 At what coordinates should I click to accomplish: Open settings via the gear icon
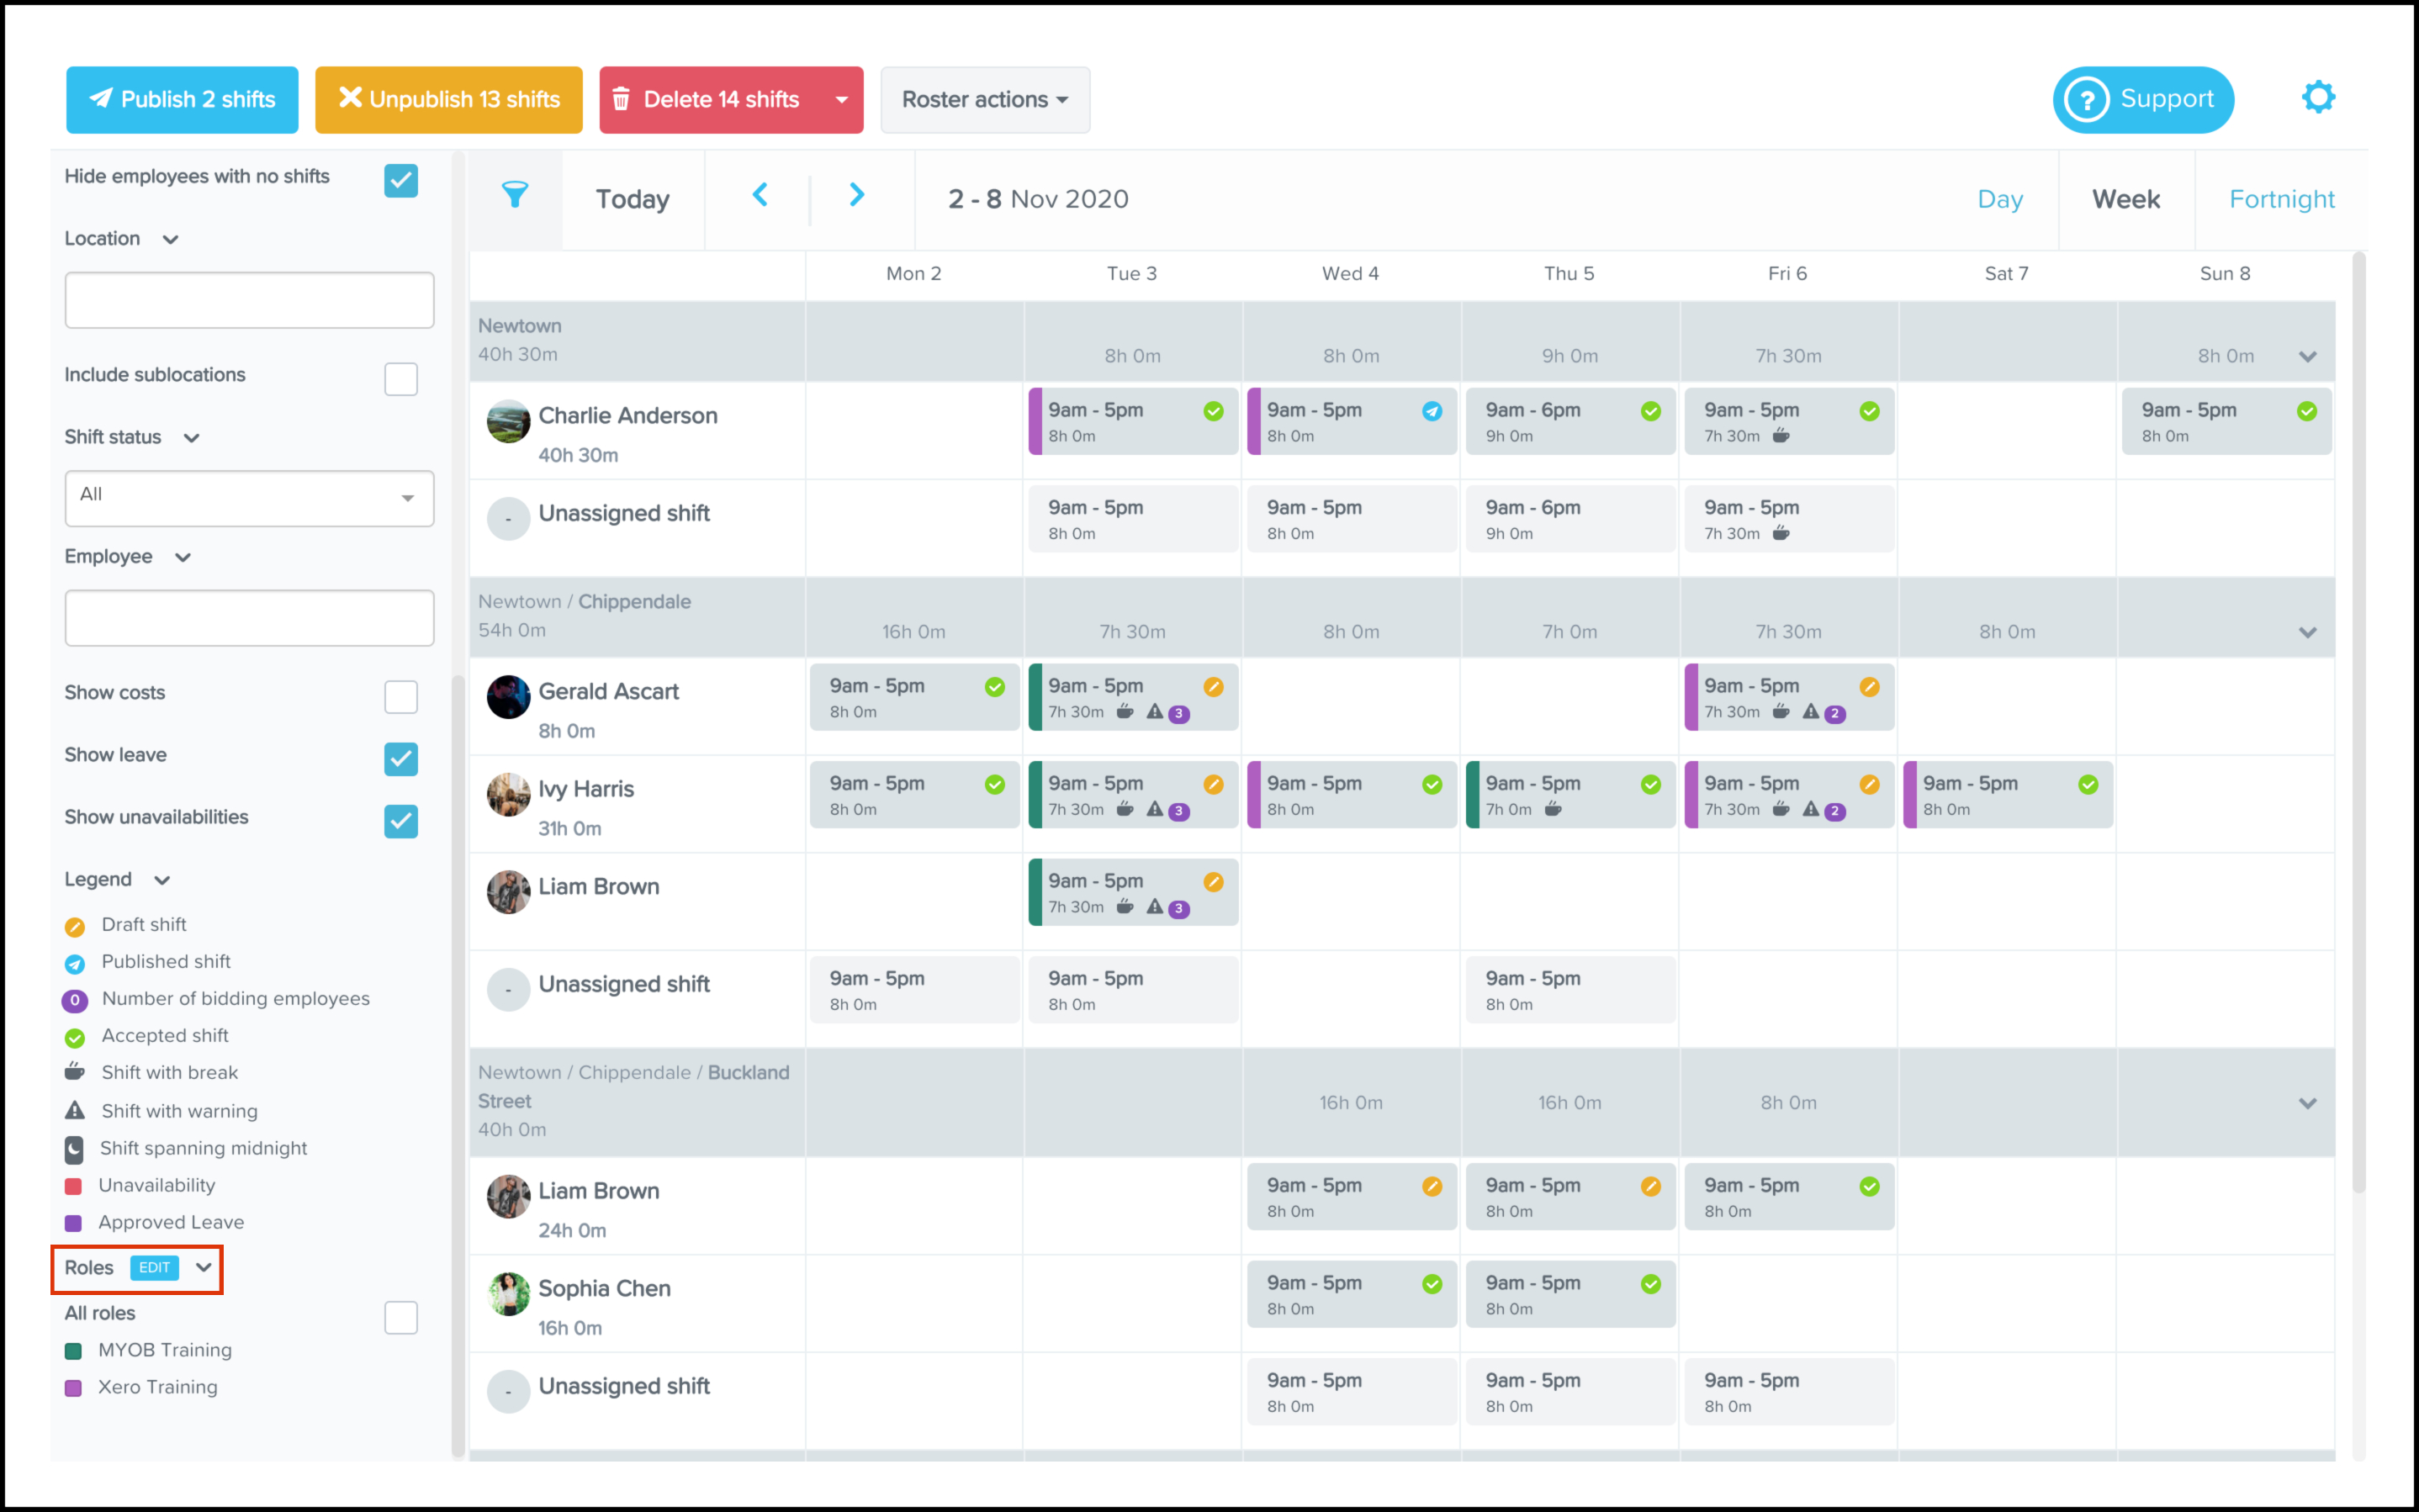(2318, 98)
